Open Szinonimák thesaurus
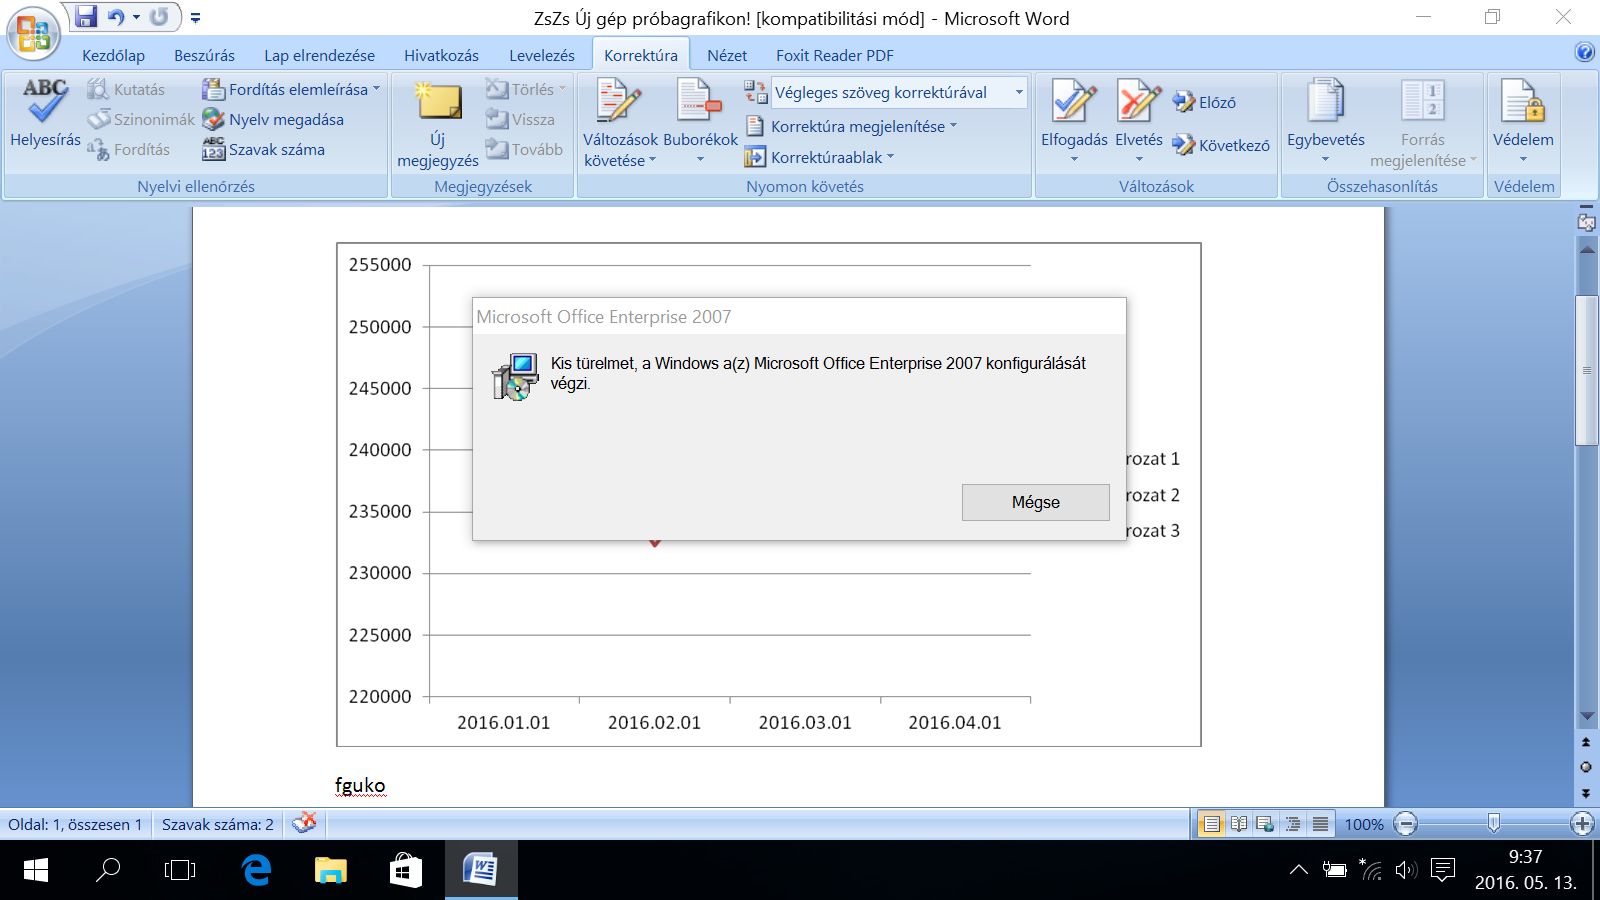 141,119
